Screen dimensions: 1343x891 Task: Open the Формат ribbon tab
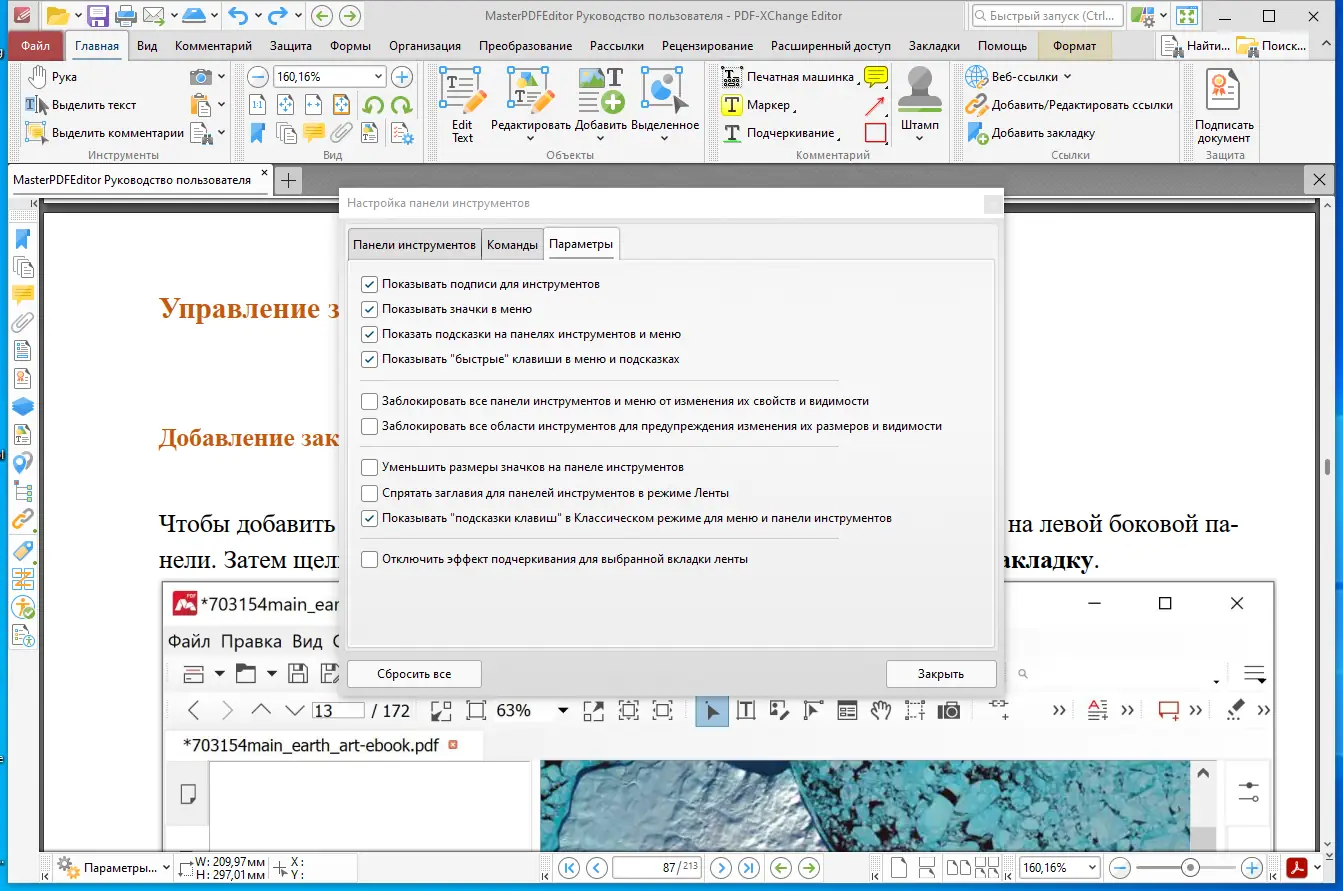tap(1077, 45)
